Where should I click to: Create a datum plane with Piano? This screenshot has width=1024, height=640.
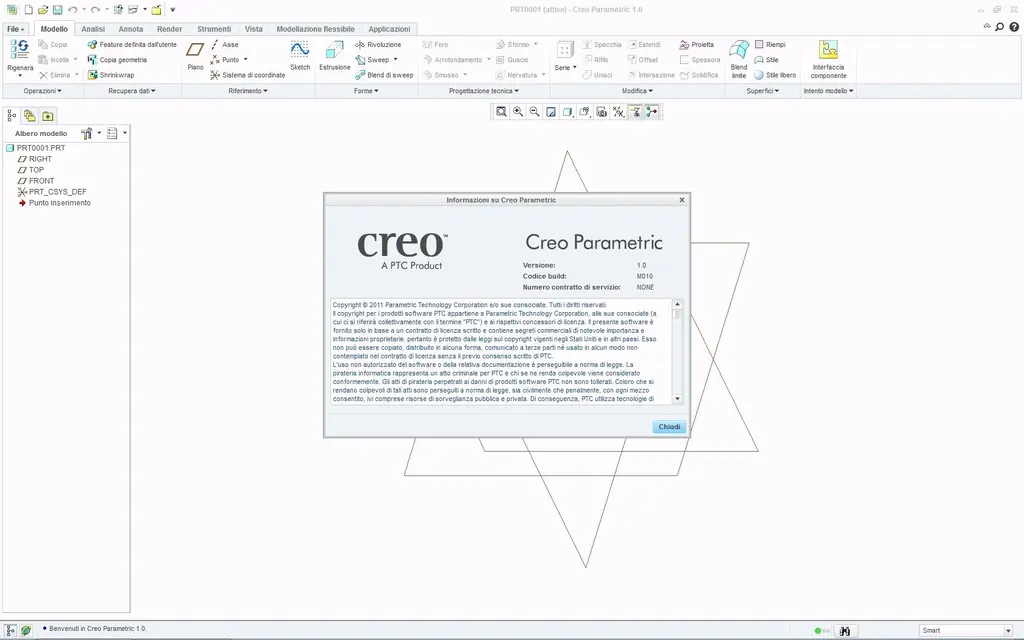click(x=195, y=56)
